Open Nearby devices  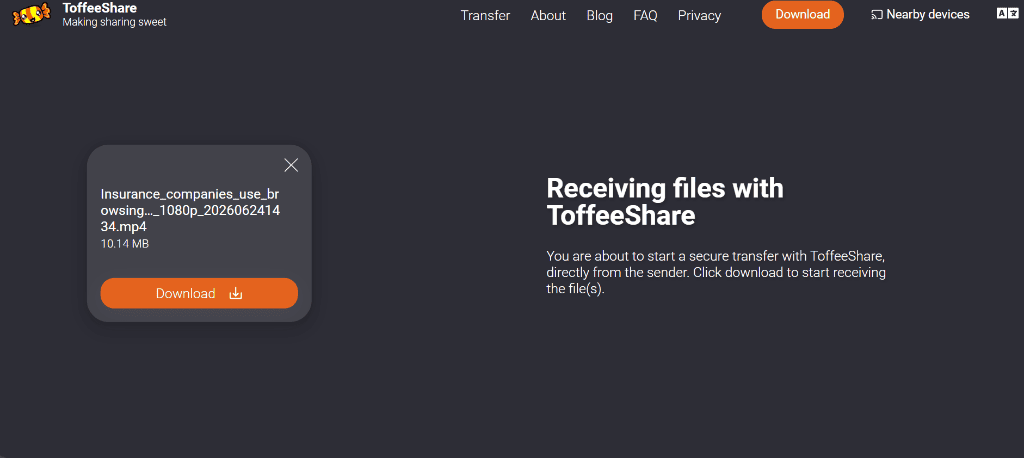click(x=921, y=14)
